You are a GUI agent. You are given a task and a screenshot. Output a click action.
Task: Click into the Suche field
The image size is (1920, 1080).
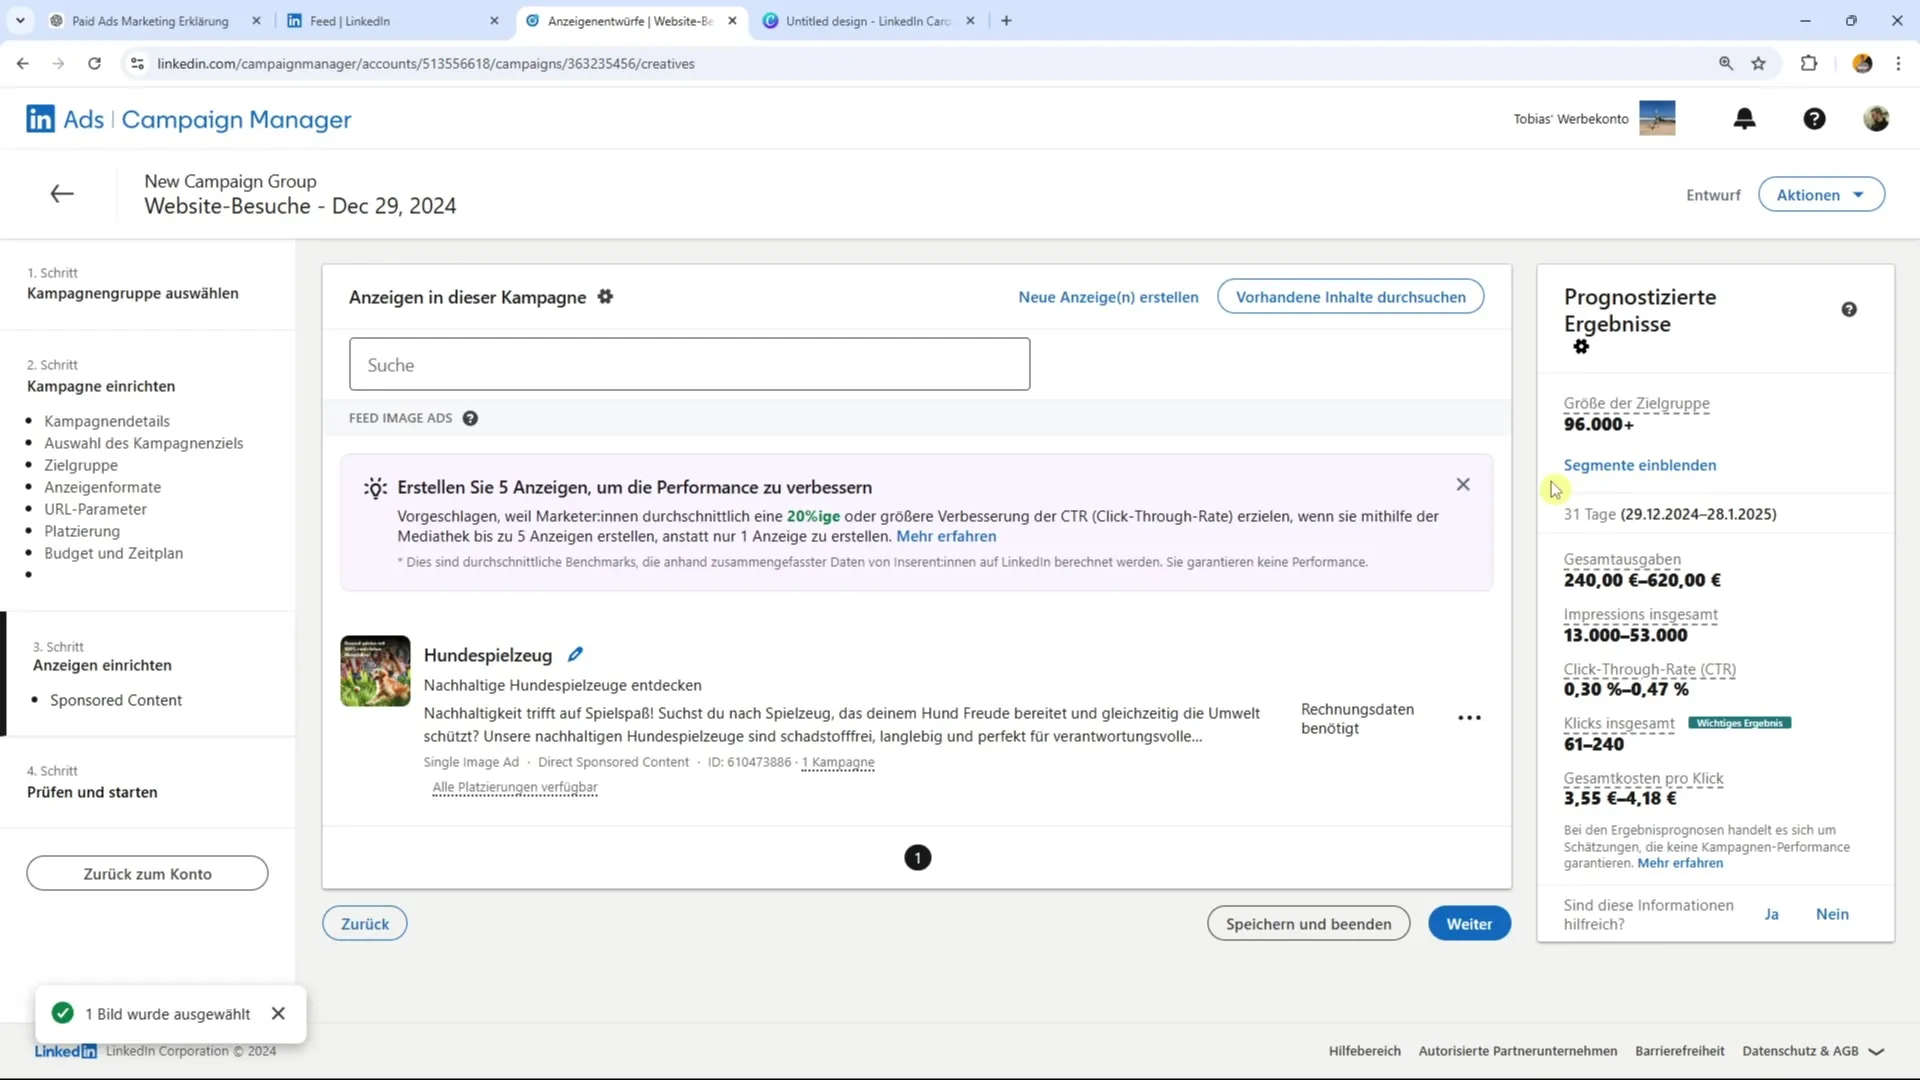coord(689,364)
